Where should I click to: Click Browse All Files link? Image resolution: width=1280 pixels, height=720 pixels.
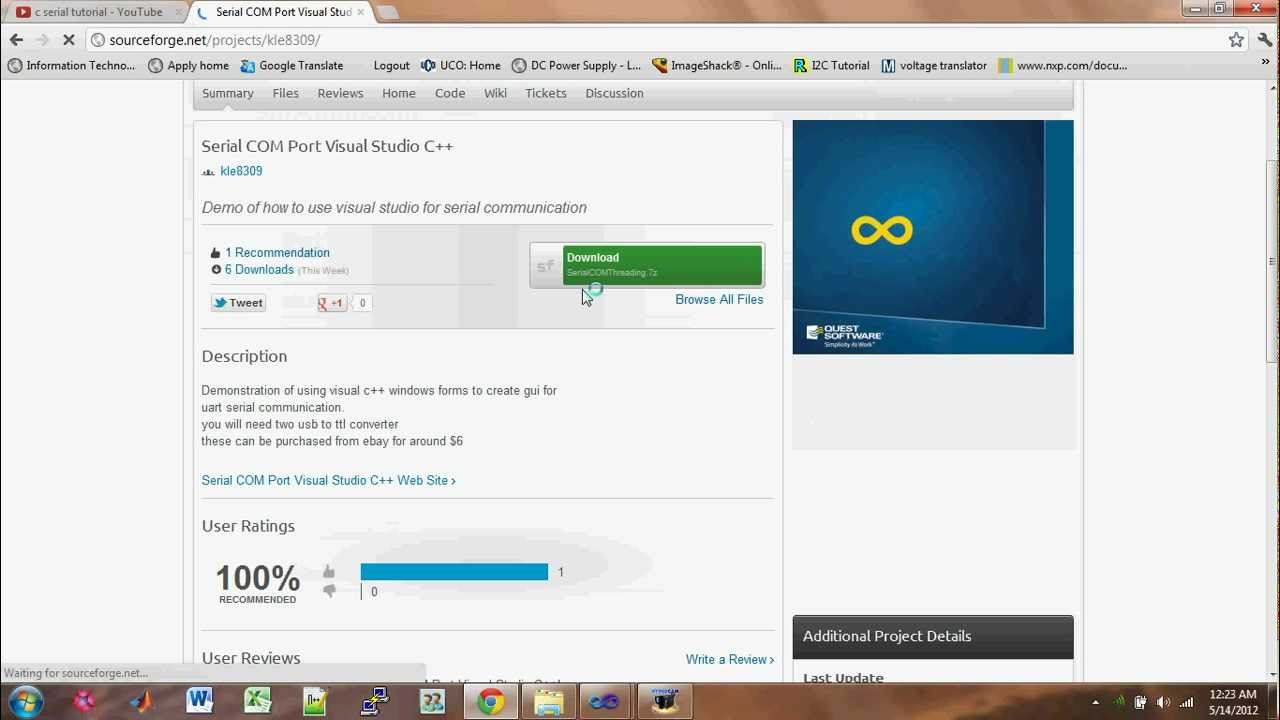click(719, 299)
